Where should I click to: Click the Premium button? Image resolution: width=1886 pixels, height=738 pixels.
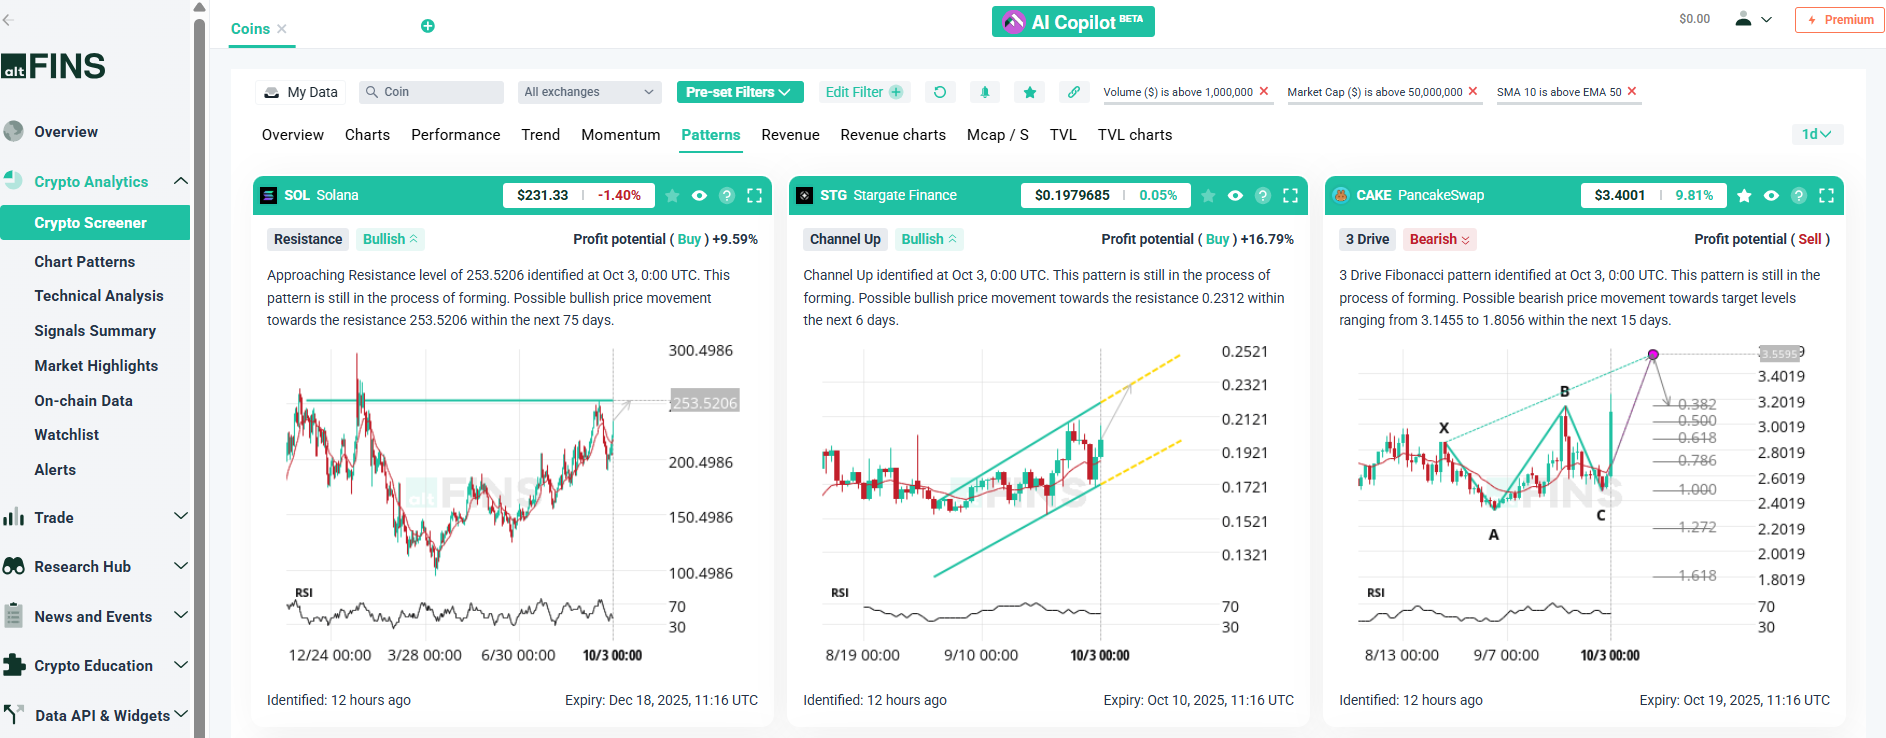coord(1839,20)
